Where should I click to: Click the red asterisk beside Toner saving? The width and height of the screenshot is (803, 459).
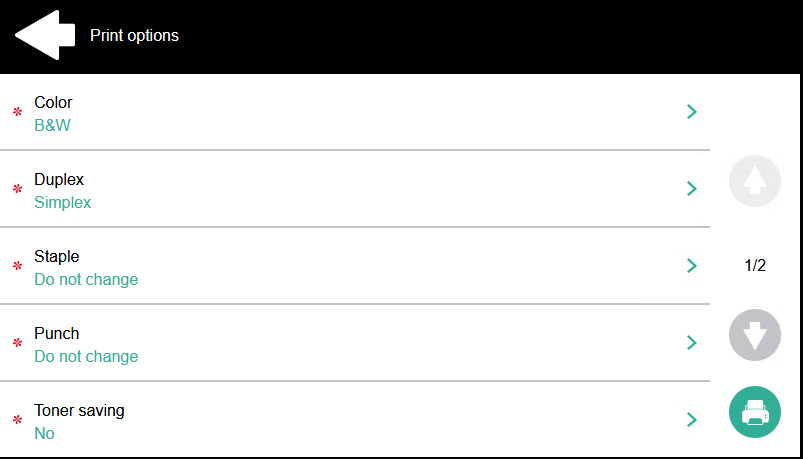[17, 421]
